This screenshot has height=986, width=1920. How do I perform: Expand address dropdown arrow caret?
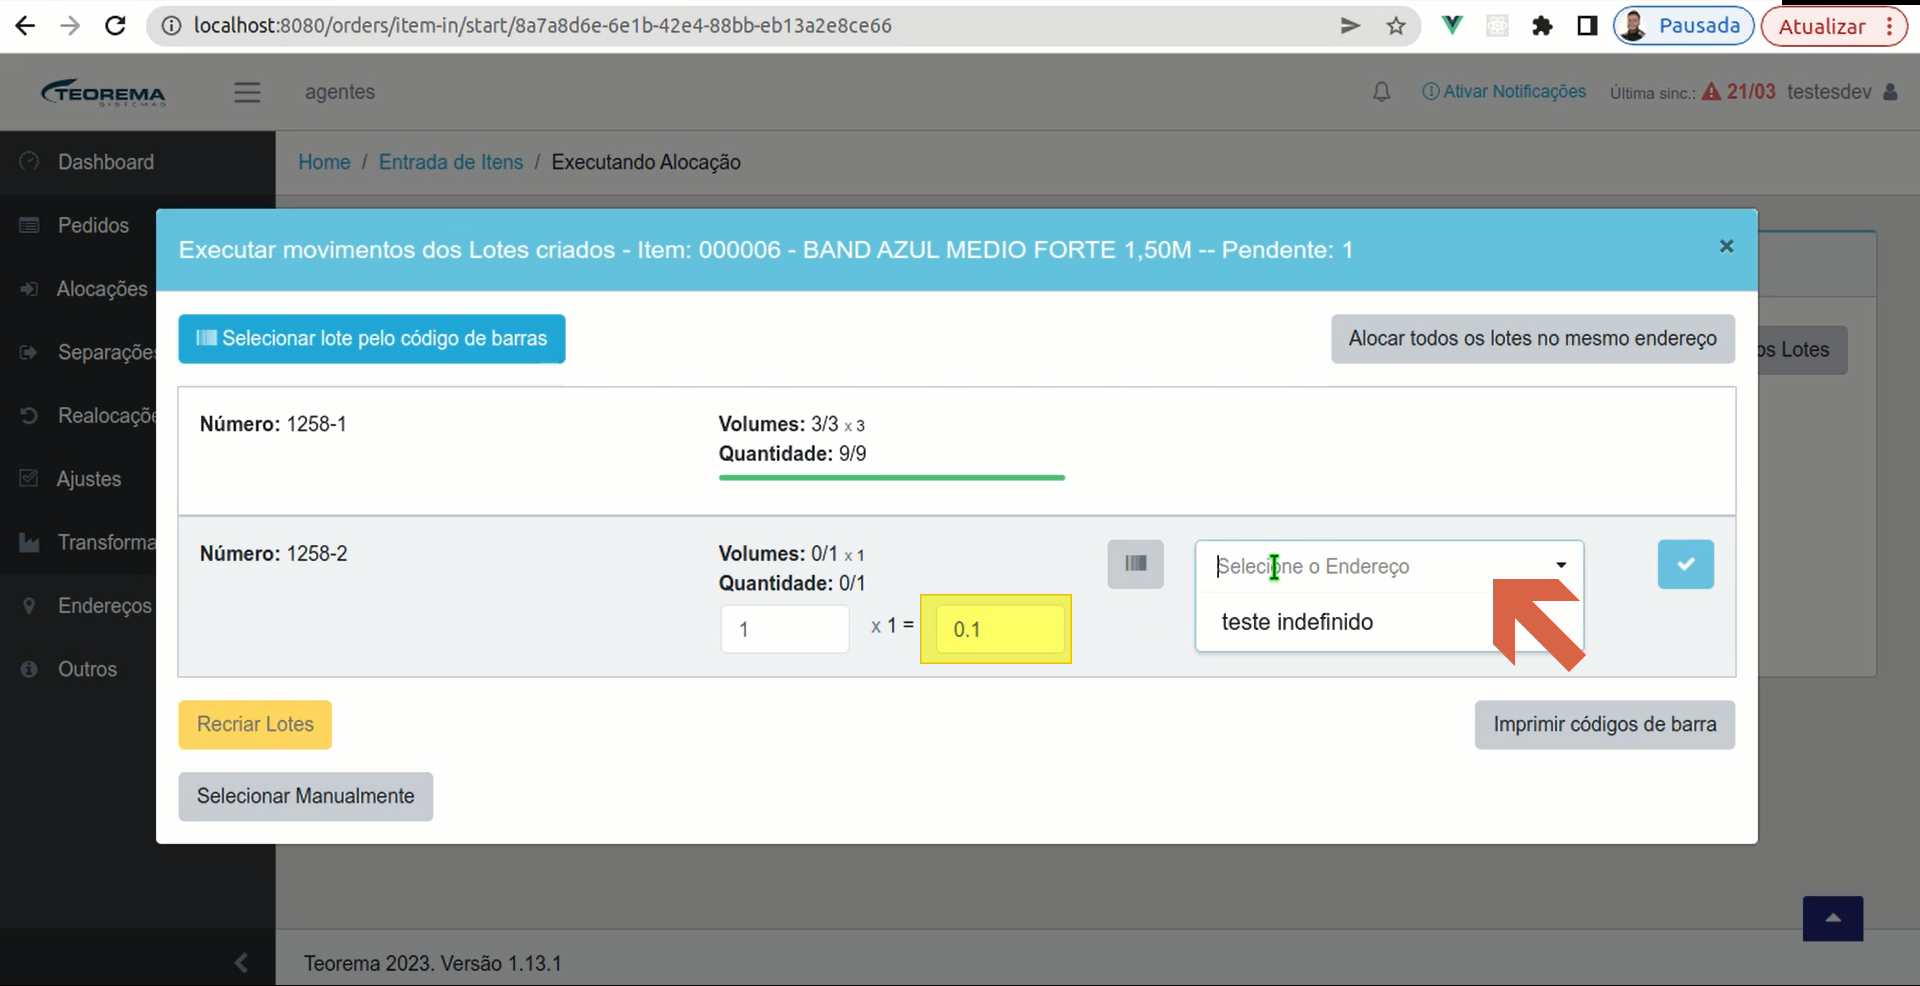click(1561, 566)
